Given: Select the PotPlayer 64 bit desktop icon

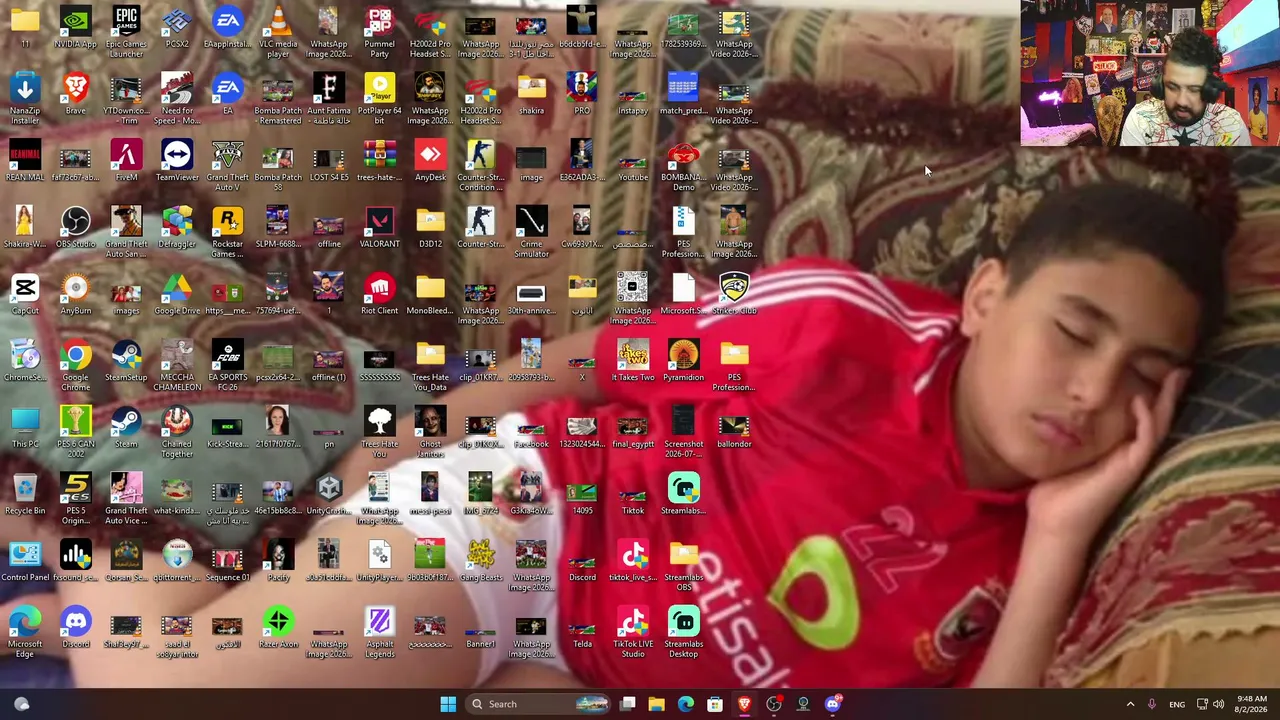Looking at the screenshot, I should click(x=379, y=99).
